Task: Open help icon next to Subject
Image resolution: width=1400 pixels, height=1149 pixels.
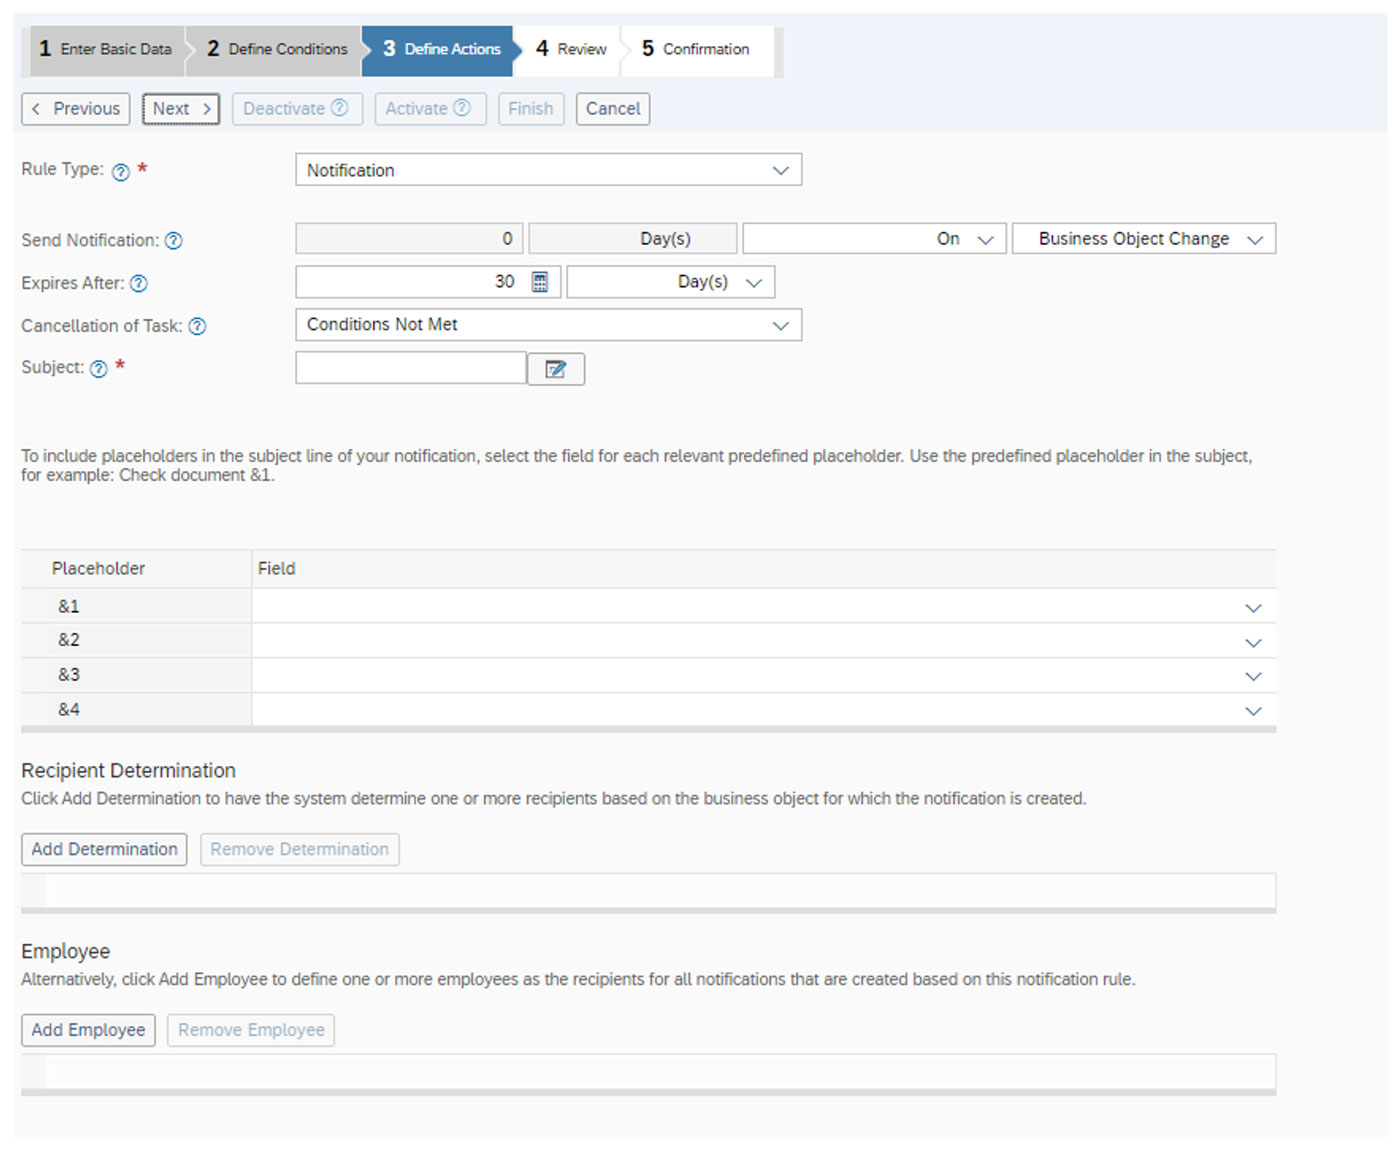Action: pyautogui.click(x=99, y=369)
